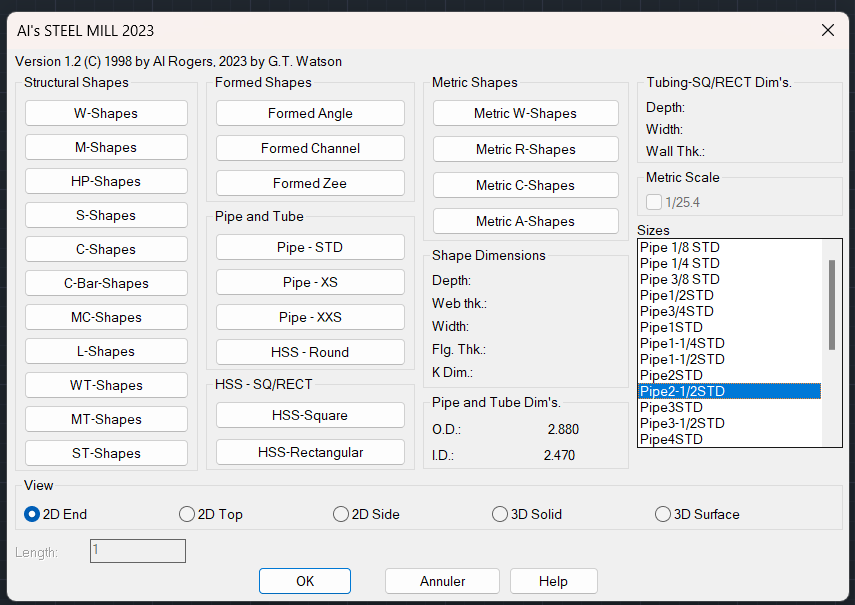Viewport: 855px width, 605px height.
Task: Click the W-Shapes button
Action: (x=106, y=113)
